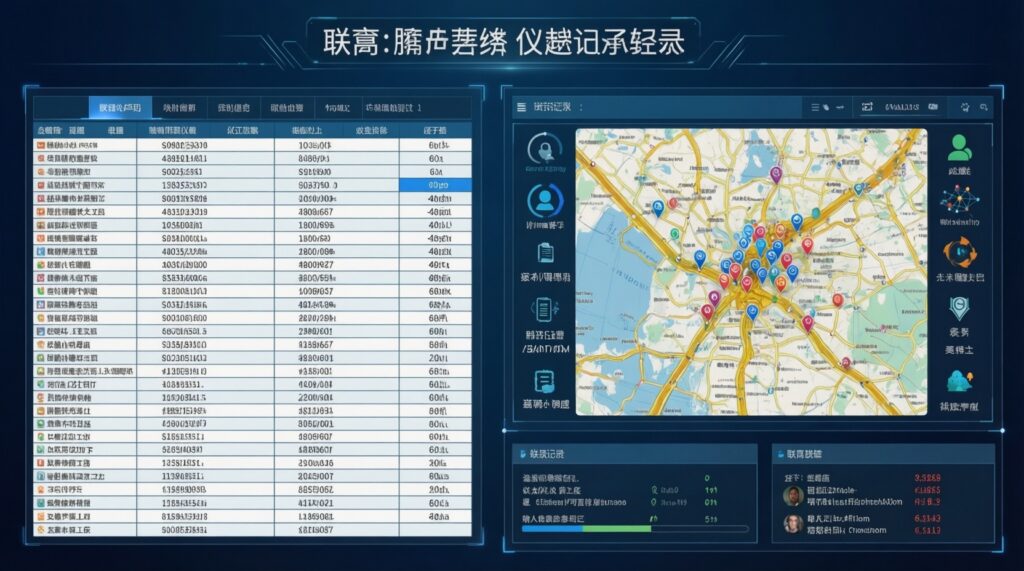
Task: Select the highlighted first tab in table panel
Action: tap(119, 107)
